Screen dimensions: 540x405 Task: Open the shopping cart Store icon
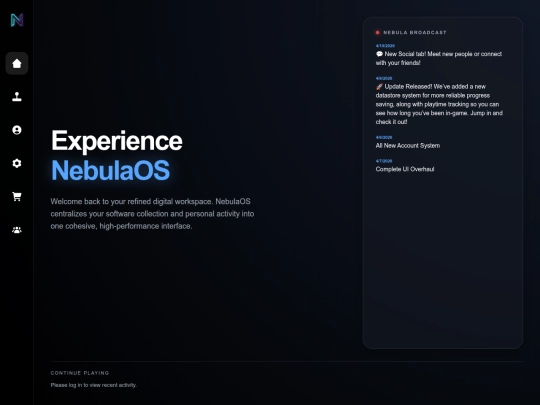pyautogui.click(x=17, y=196)
